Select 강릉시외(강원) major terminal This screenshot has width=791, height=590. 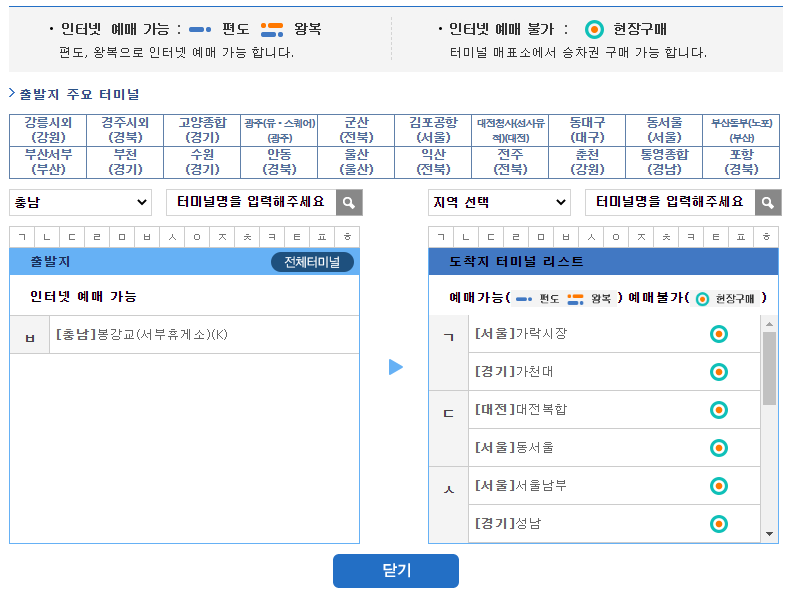(x=48, y=130)
